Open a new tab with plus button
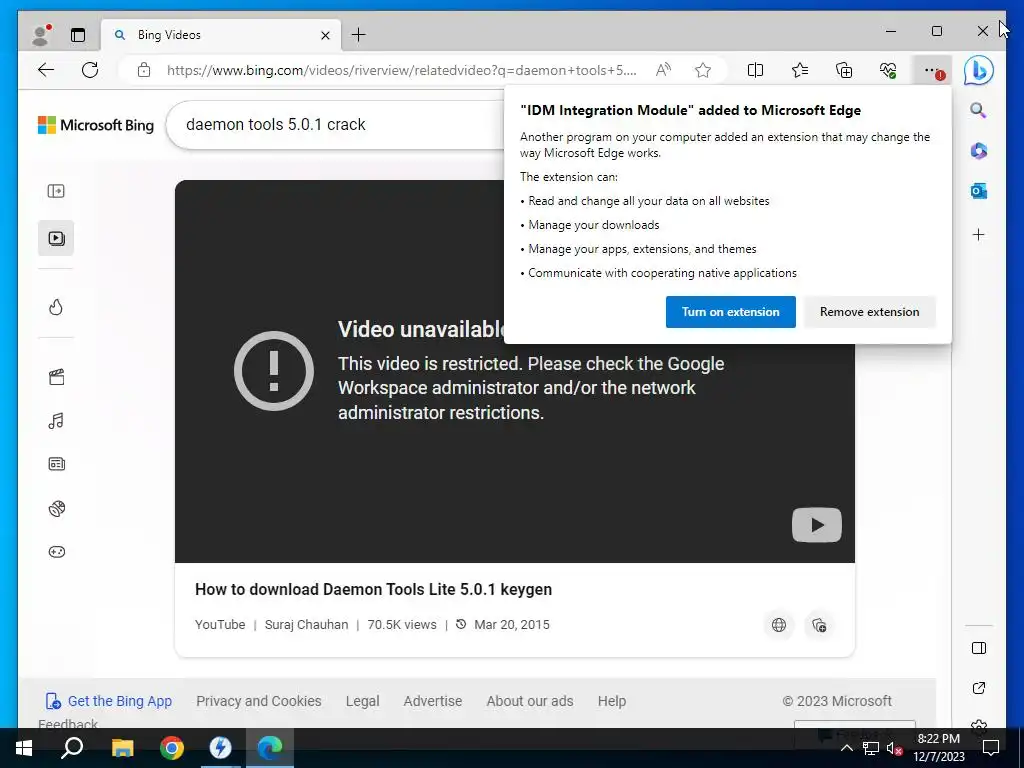Image resolution: width=1024 pixels, height=768 pixels. [359, 35]
